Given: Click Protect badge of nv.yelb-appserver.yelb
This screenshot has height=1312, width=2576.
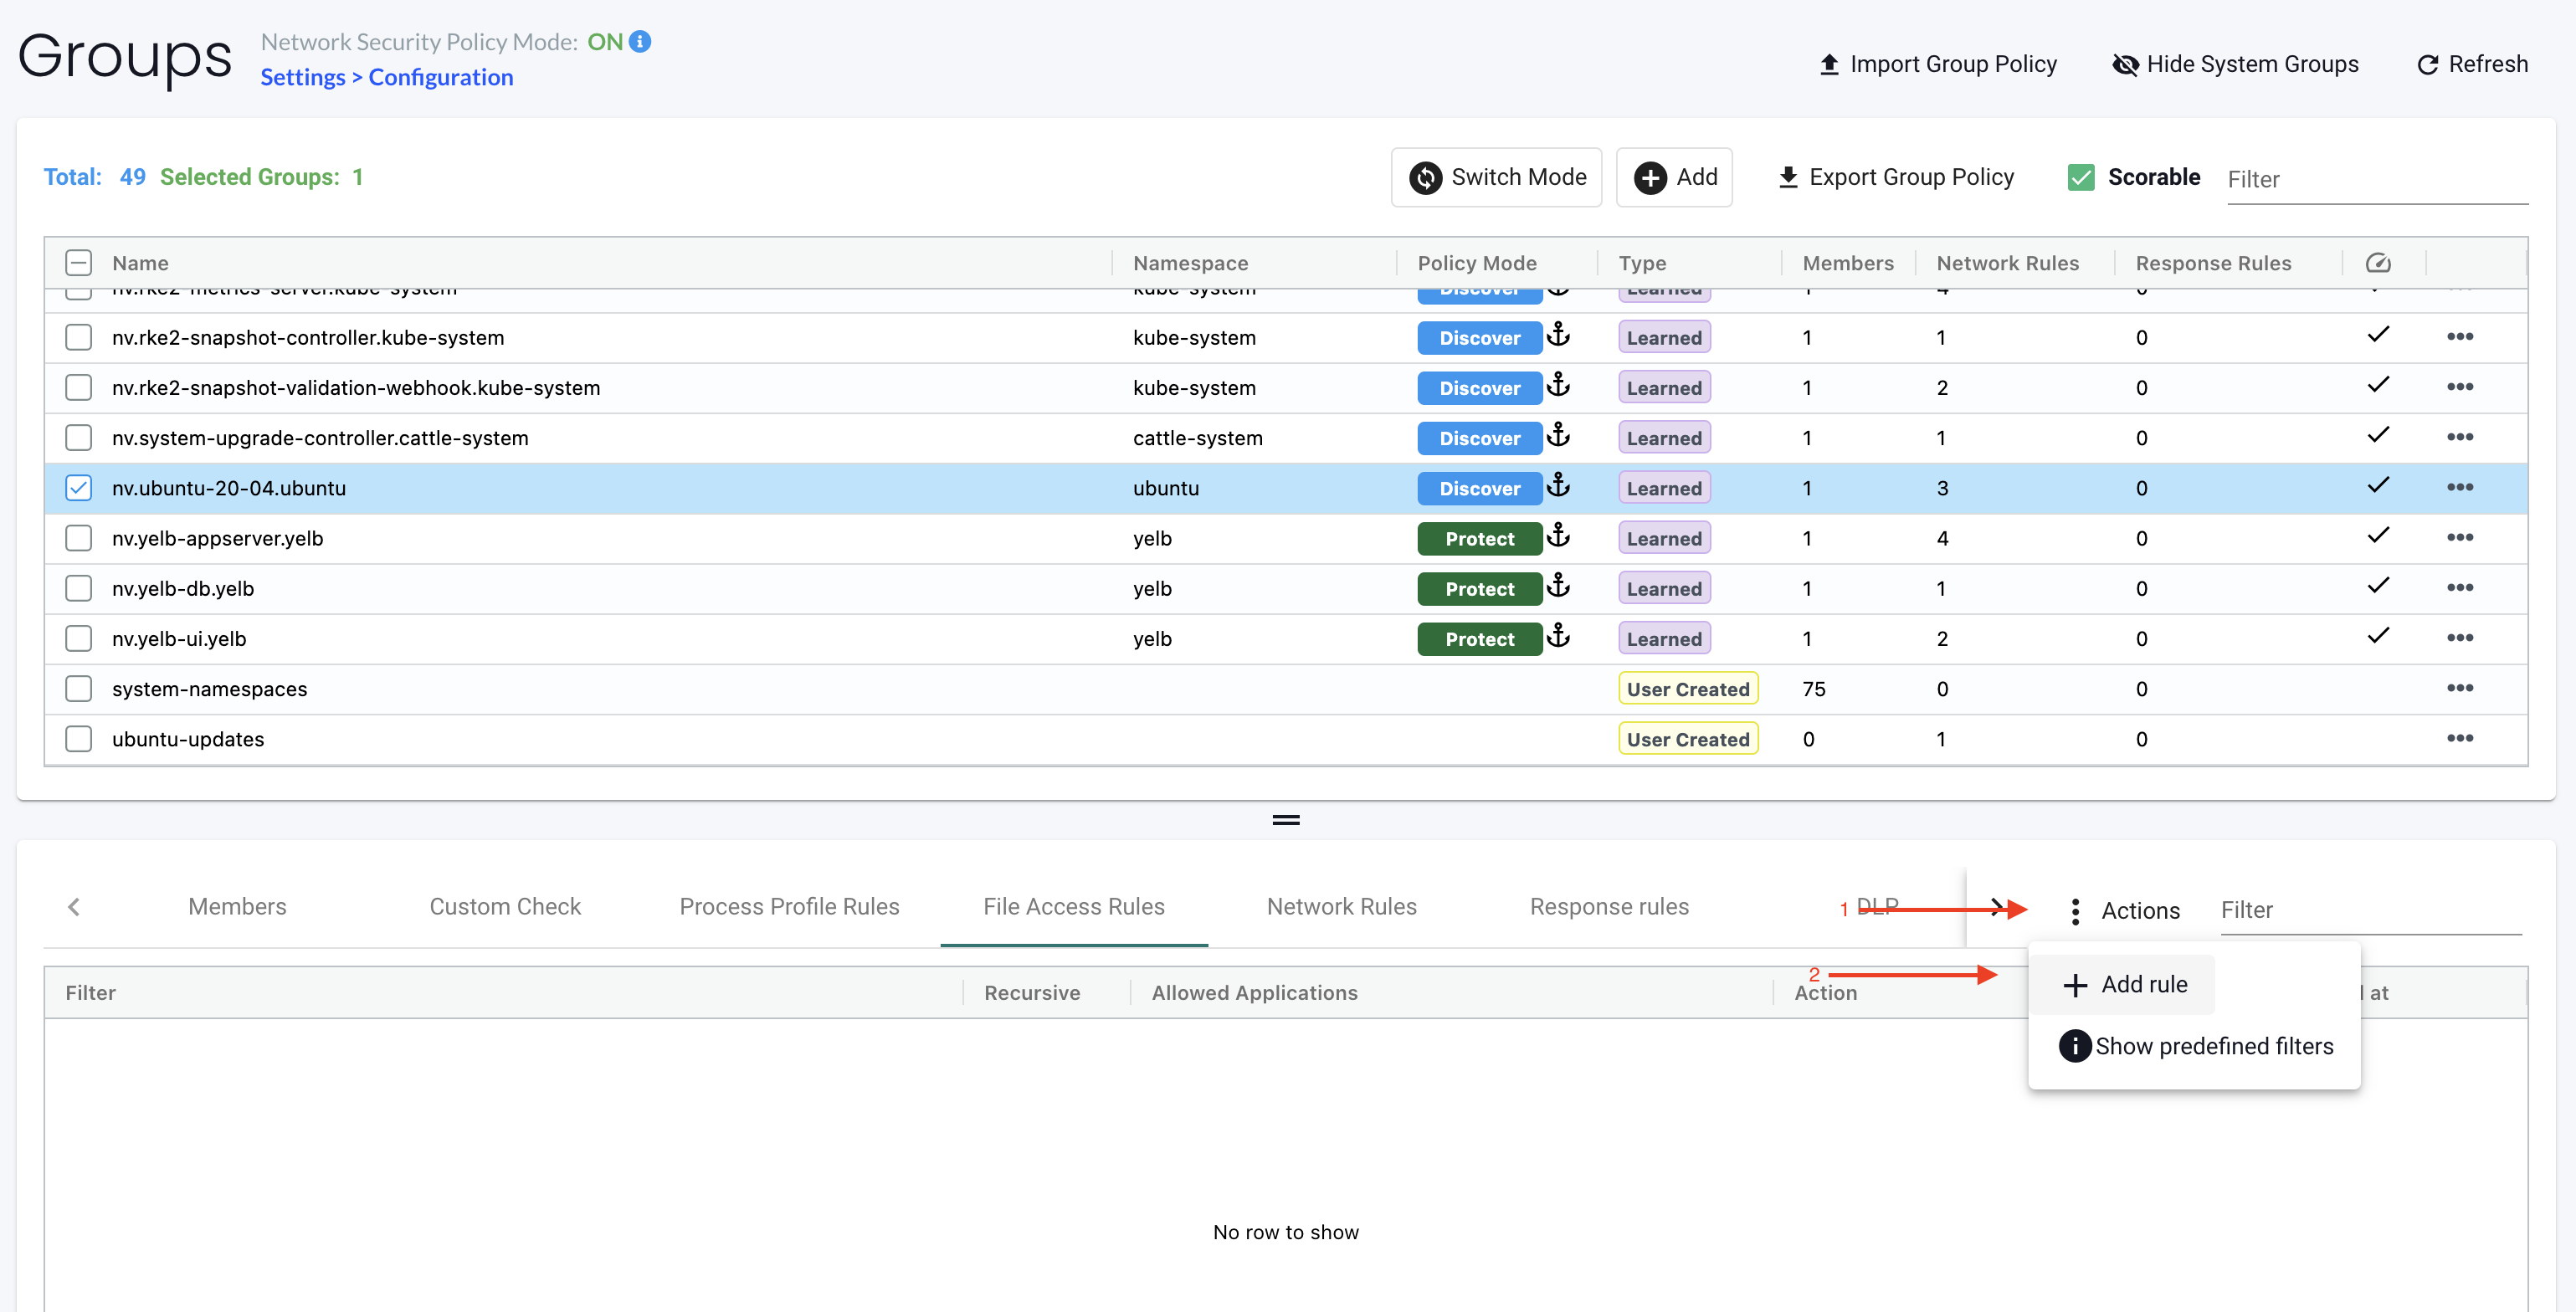Looking at the screenshot, I should point(1479,539).
